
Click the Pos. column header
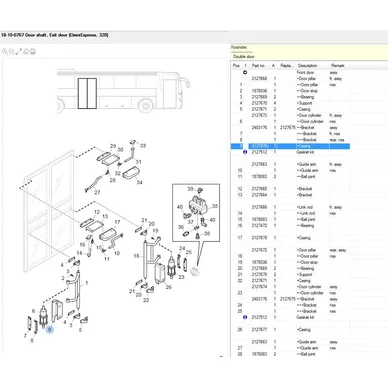[x=236, y=66]
